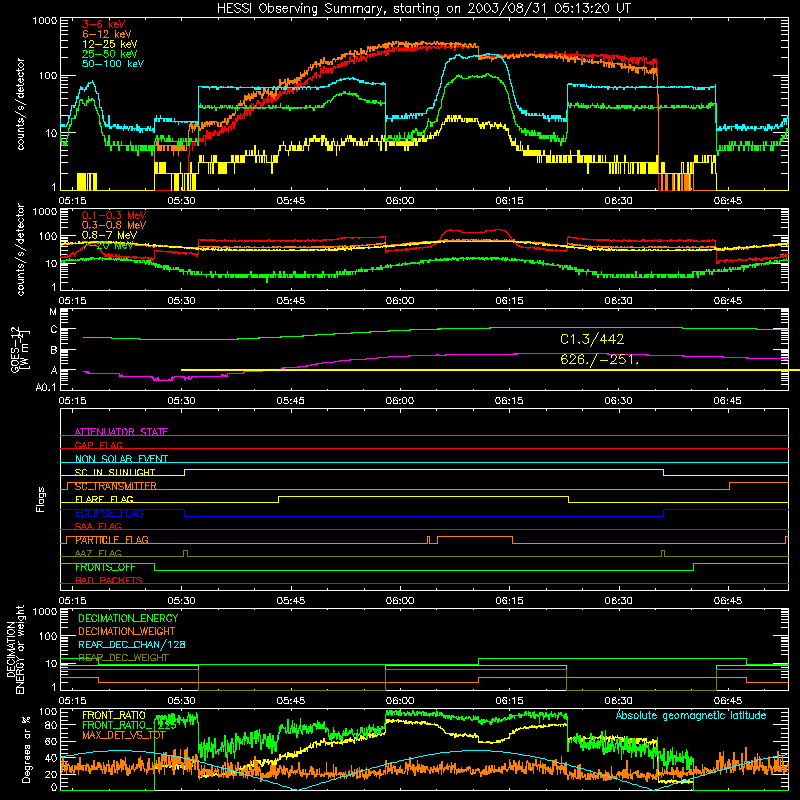Viewport: 800px width, 800px height.
Task: Click the Absolute geomagnetic latitude label
Action: (x=691, y=716)
